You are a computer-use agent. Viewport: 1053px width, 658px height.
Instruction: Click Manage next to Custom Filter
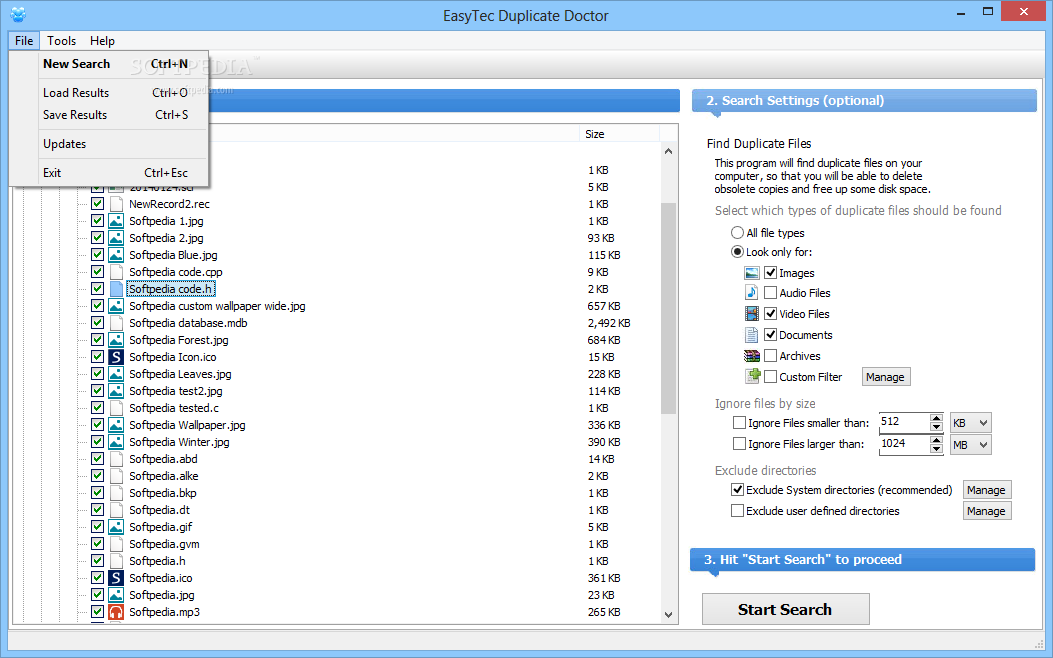click(x=886, y=377)
